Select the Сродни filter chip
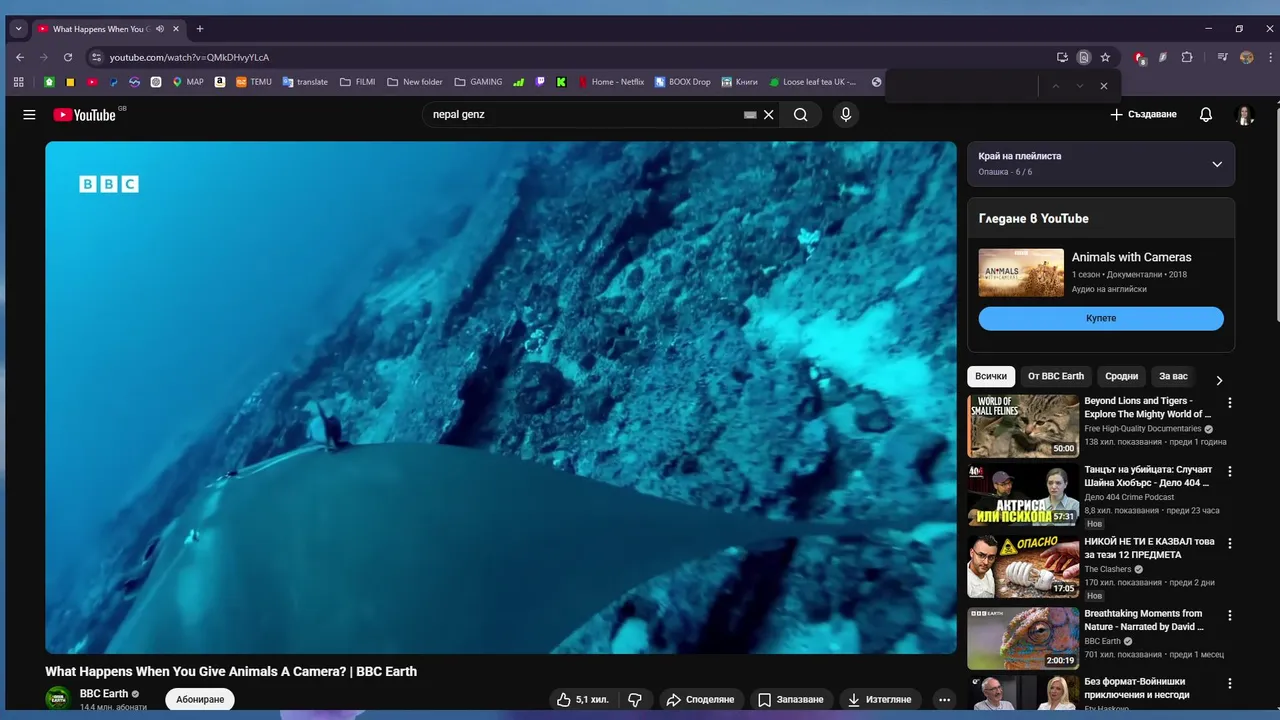The image size is (1280, 720). [1121, 376]
